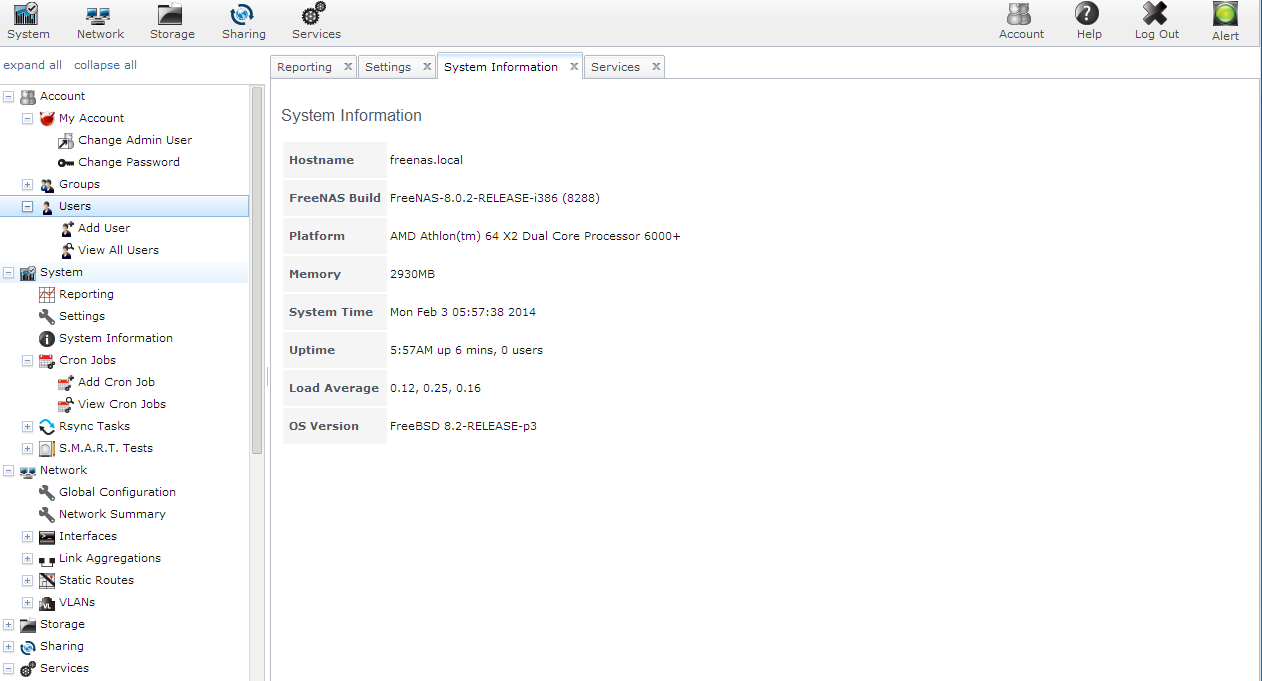Collapse the System tree node

pos(9,272)
